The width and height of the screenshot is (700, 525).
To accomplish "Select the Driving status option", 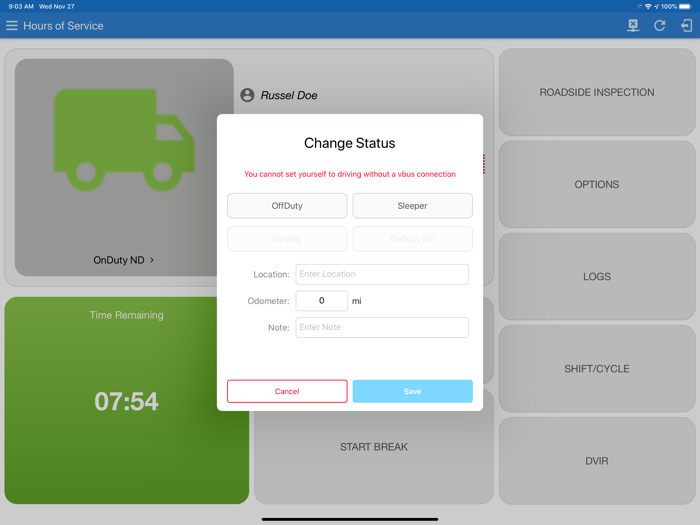I will (287, 239).
